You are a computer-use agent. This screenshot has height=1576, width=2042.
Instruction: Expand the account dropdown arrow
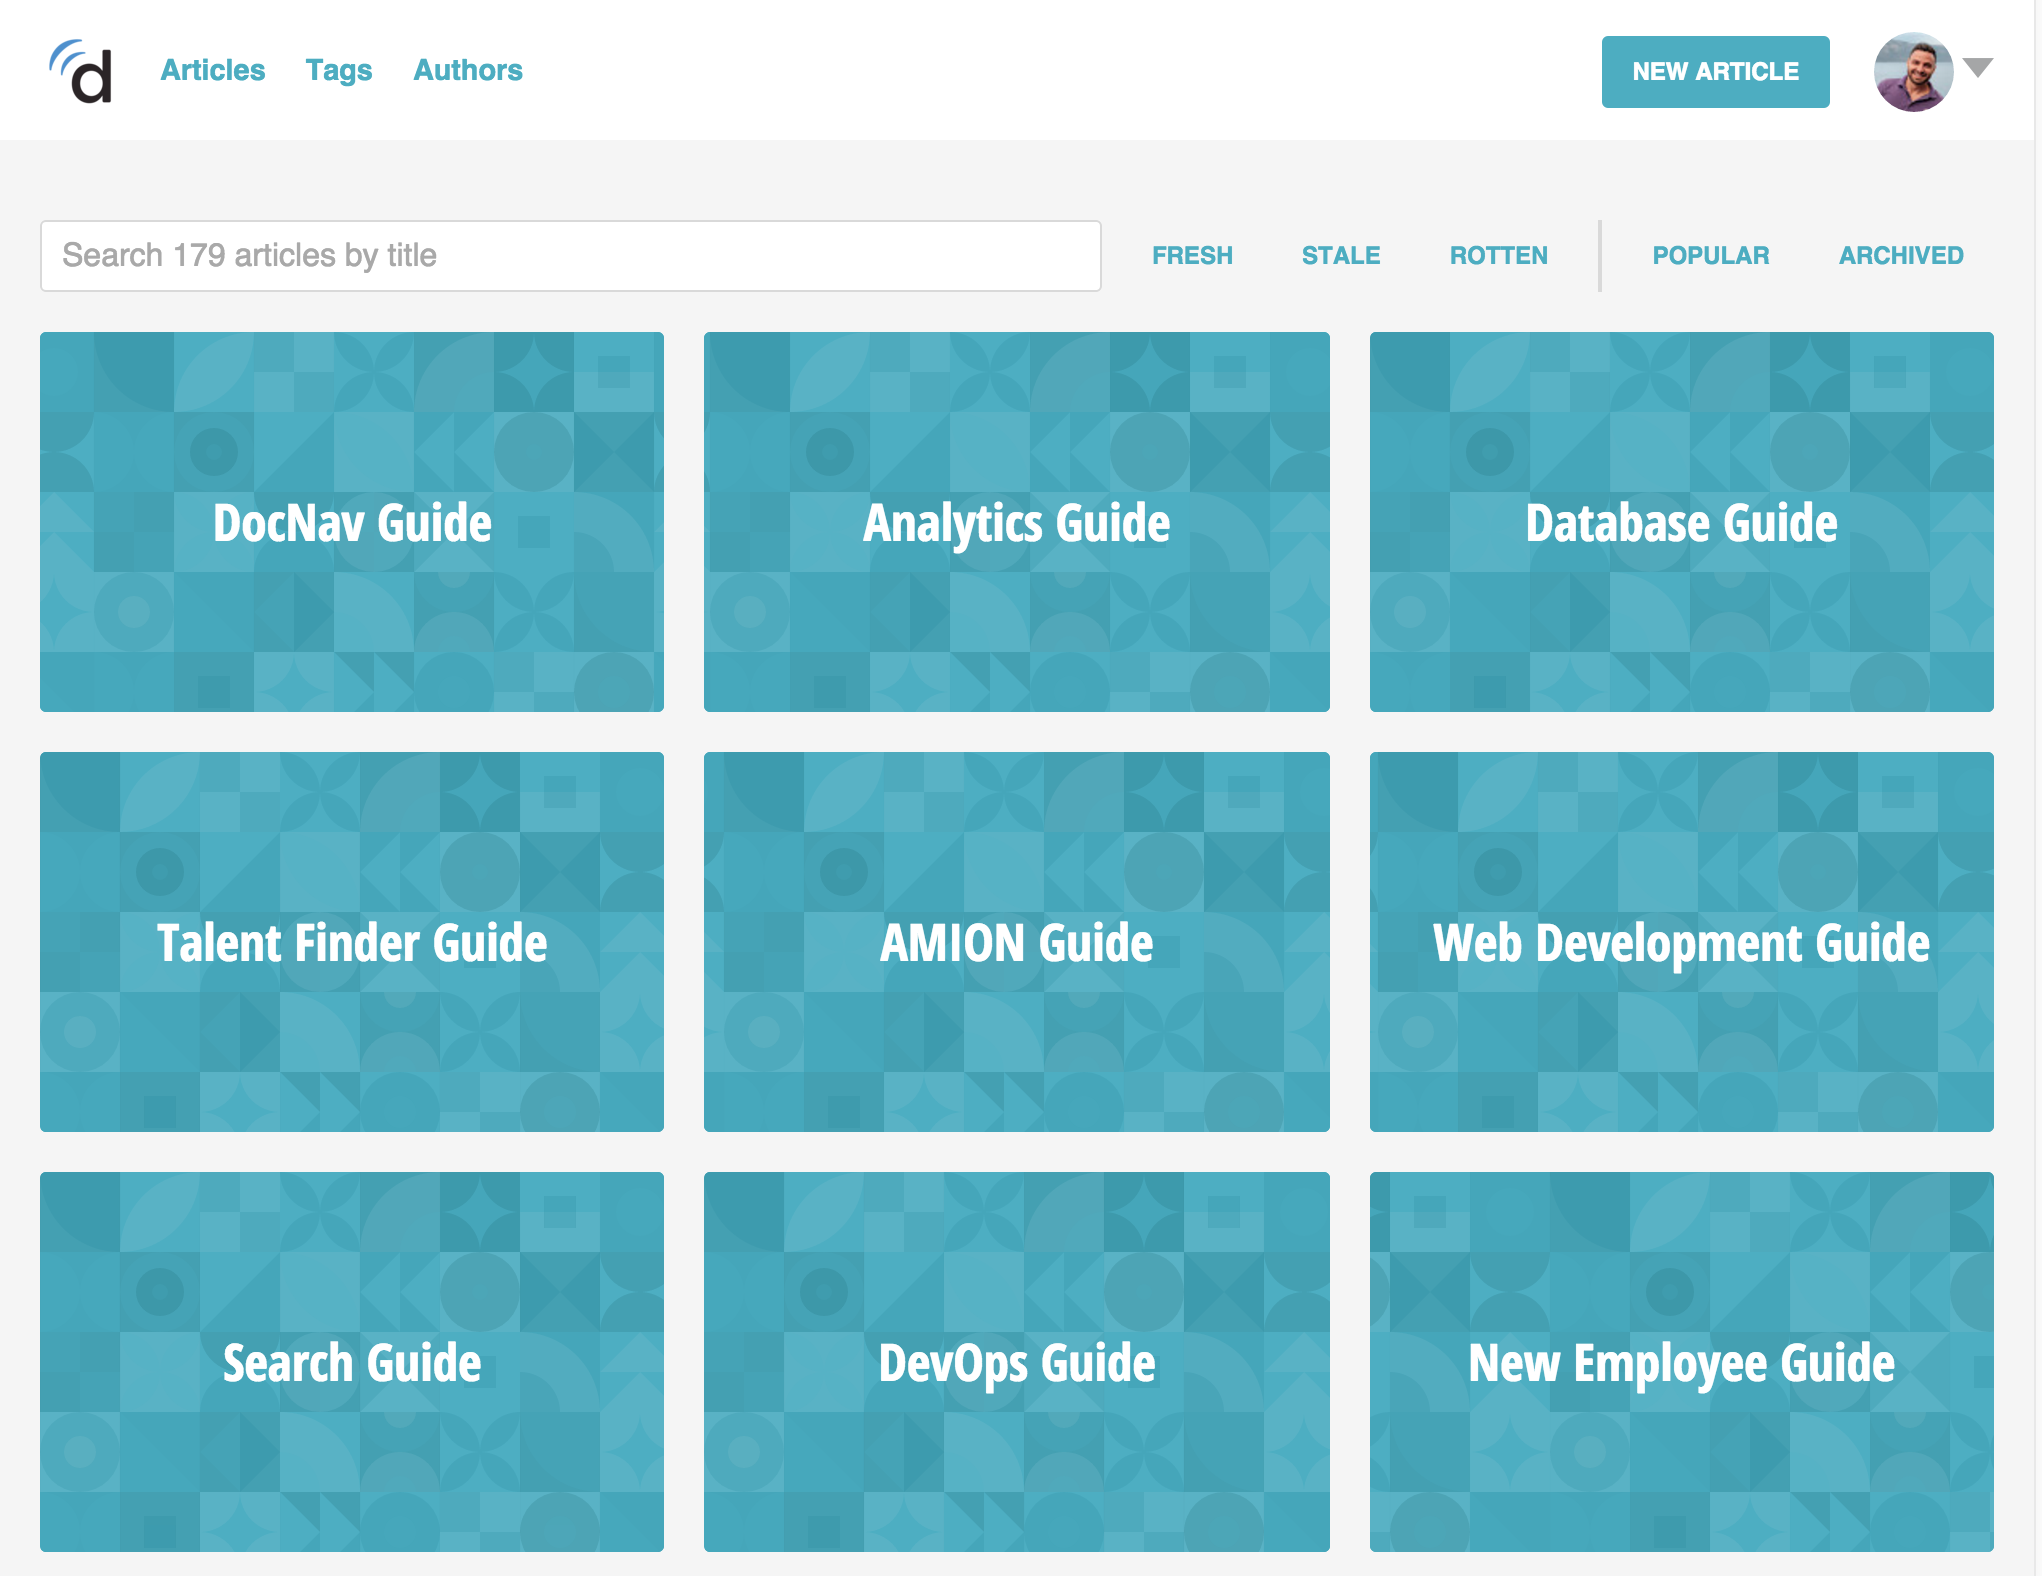(x=1978, y=68)
